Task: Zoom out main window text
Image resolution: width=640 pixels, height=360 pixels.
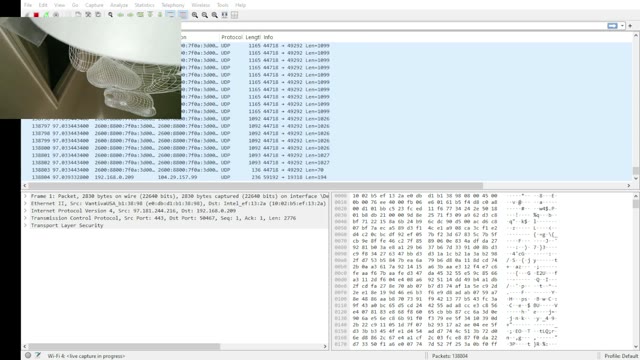Action: pos(205,15)
